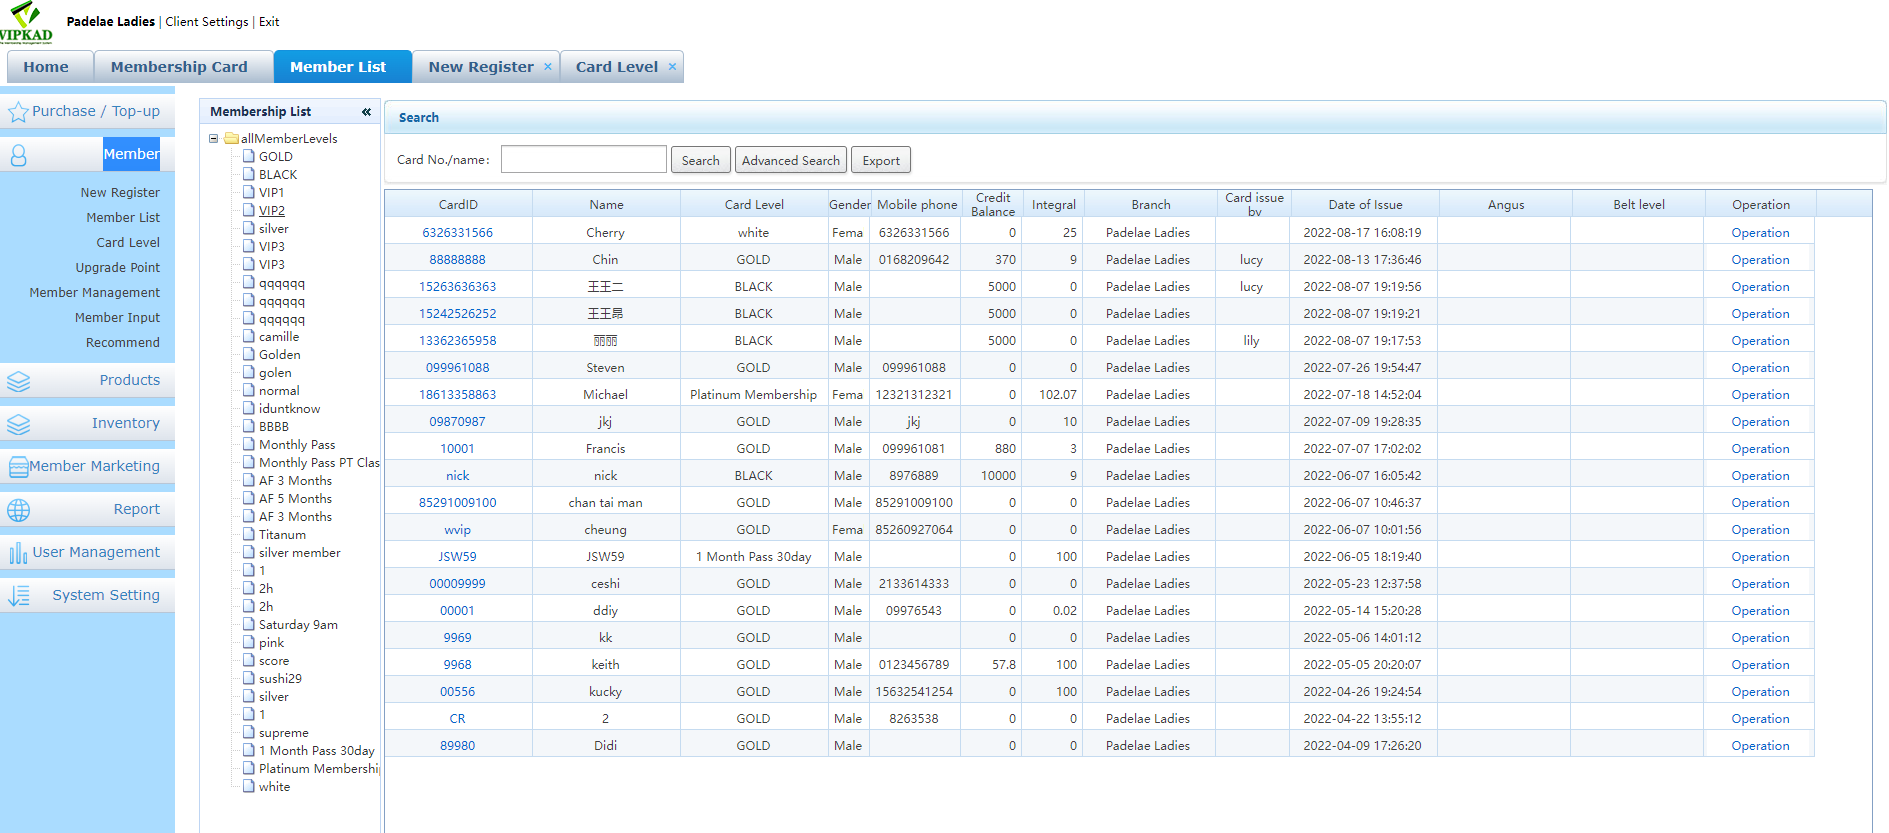Open card ID 6326331566 link

point(457,233)
